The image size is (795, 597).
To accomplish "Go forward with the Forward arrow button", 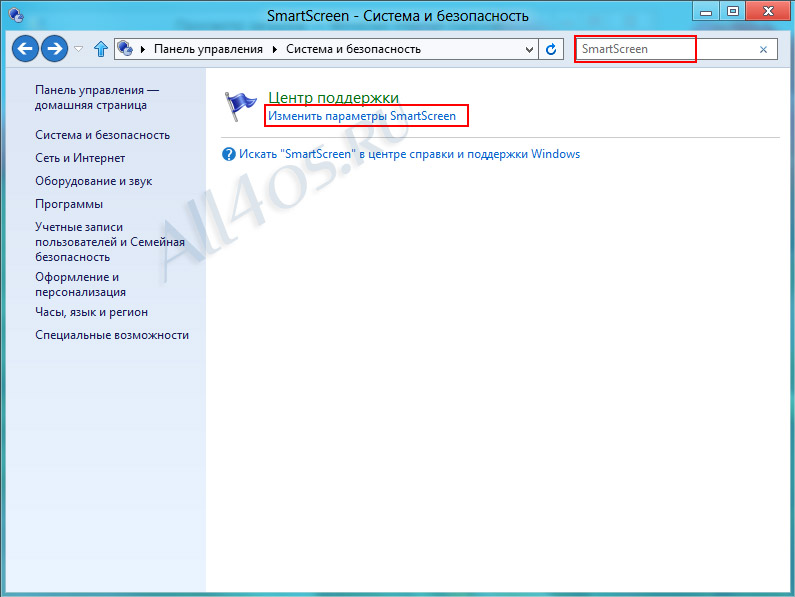I will [54, 49].
